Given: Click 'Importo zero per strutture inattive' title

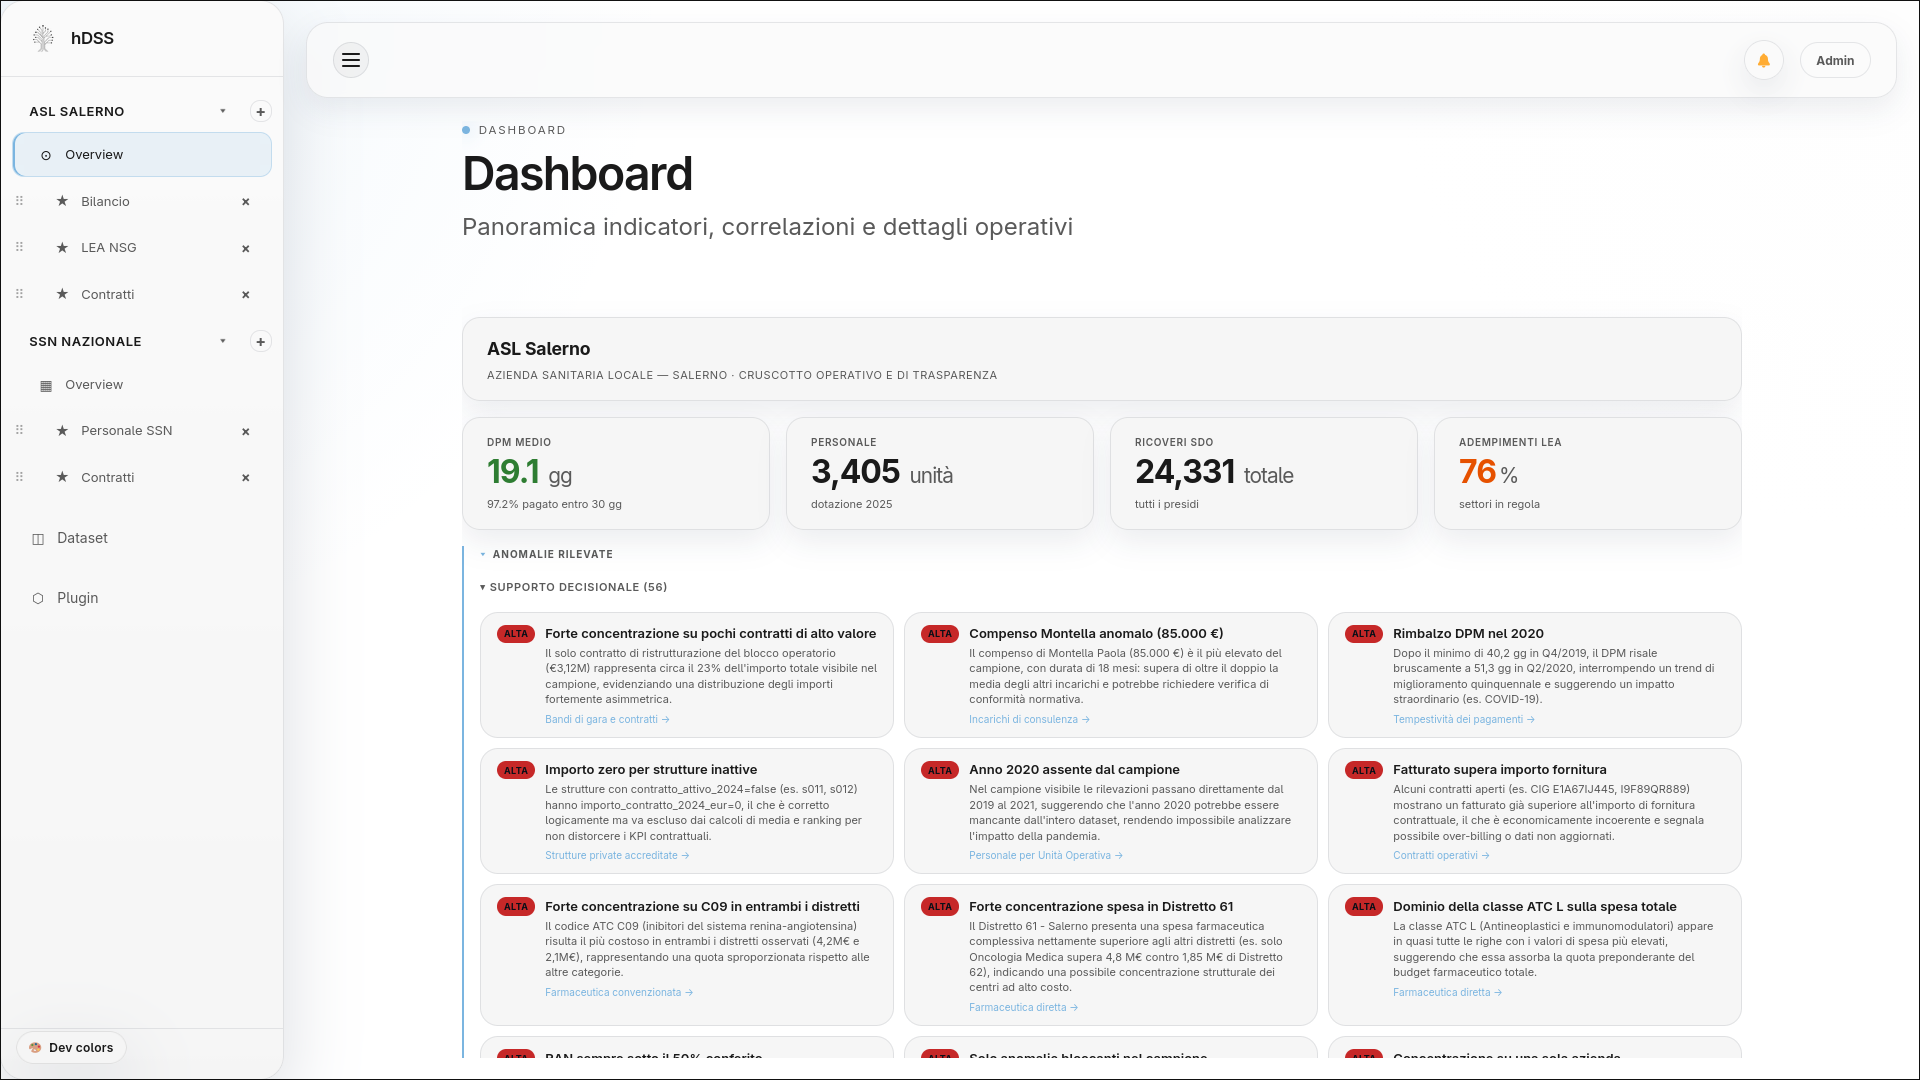Looking at the screenshot, I should (651, 770).
